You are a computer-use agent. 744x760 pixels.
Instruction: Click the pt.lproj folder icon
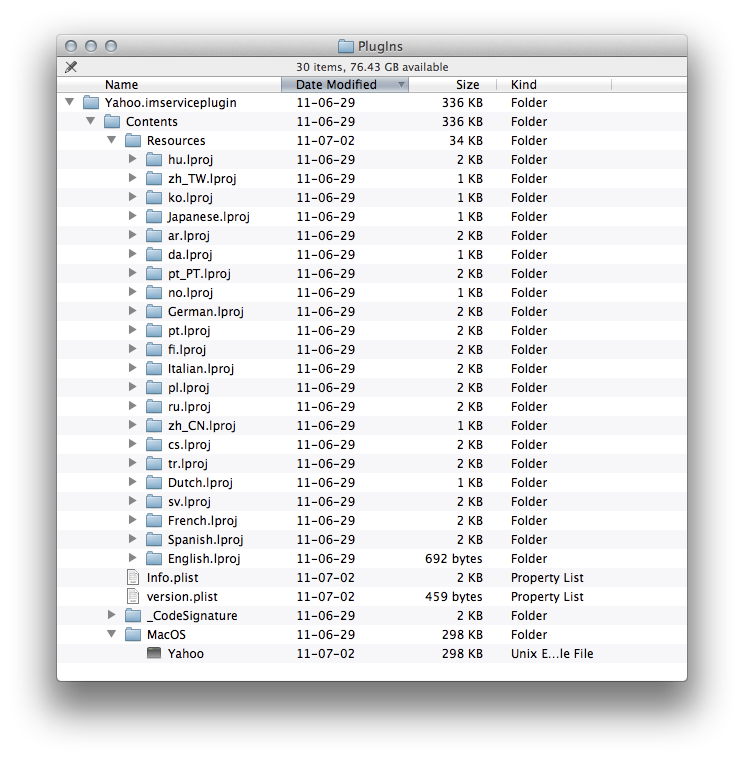point(154,331)
